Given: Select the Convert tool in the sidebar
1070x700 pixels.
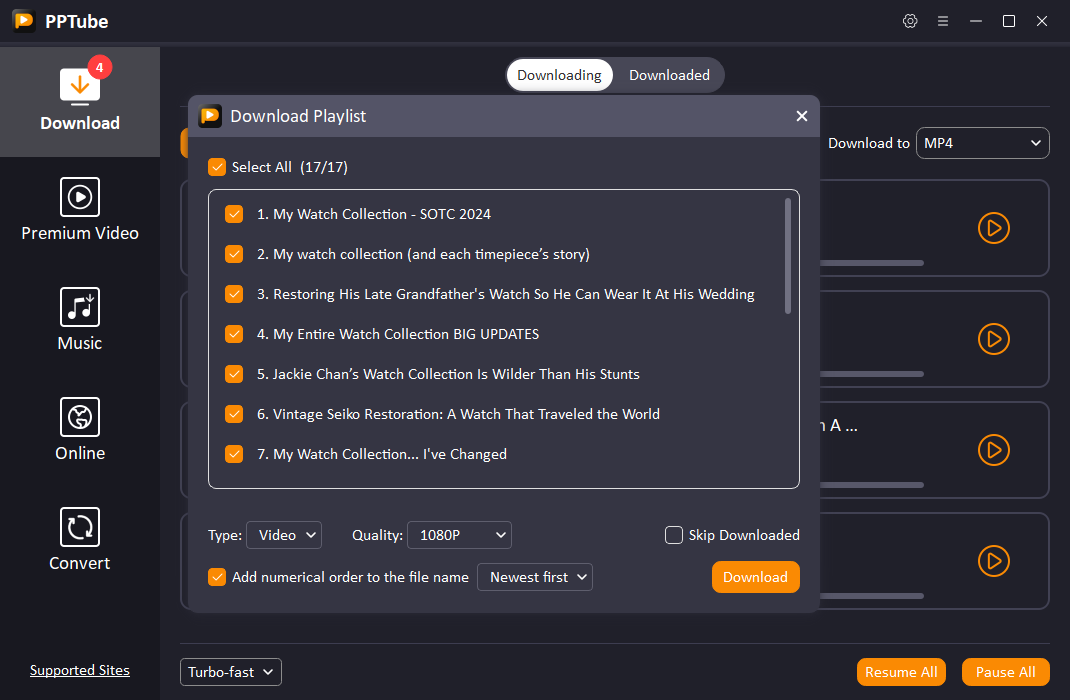Looking at the screenshot, I should point(79,540).
